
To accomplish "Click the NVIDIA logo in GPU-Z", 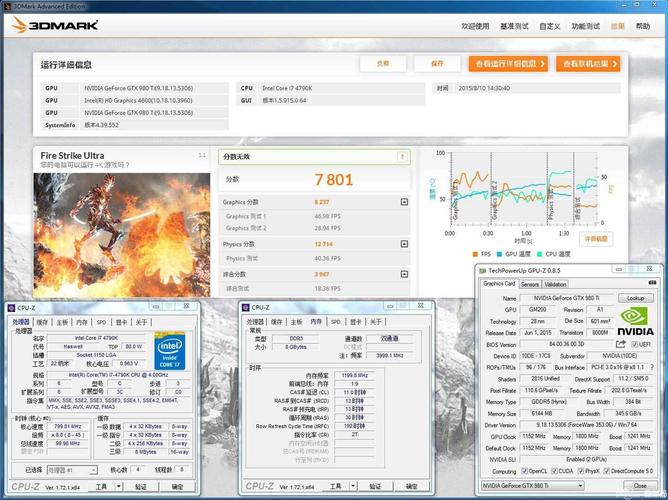I will tap(635, 321).
